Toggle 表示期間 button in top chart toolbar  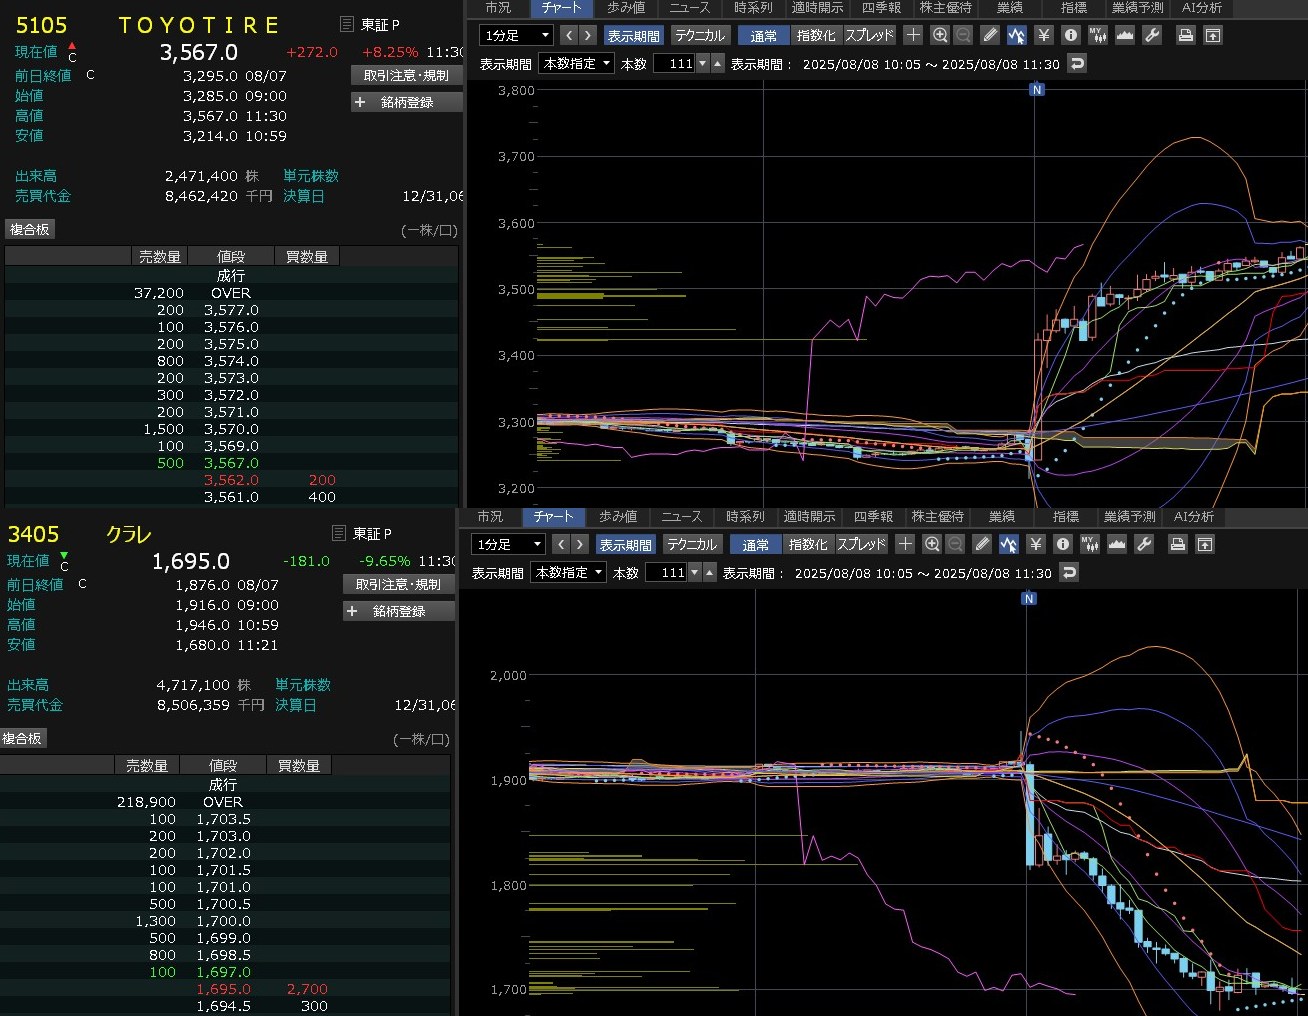click(x=633, y=35)
